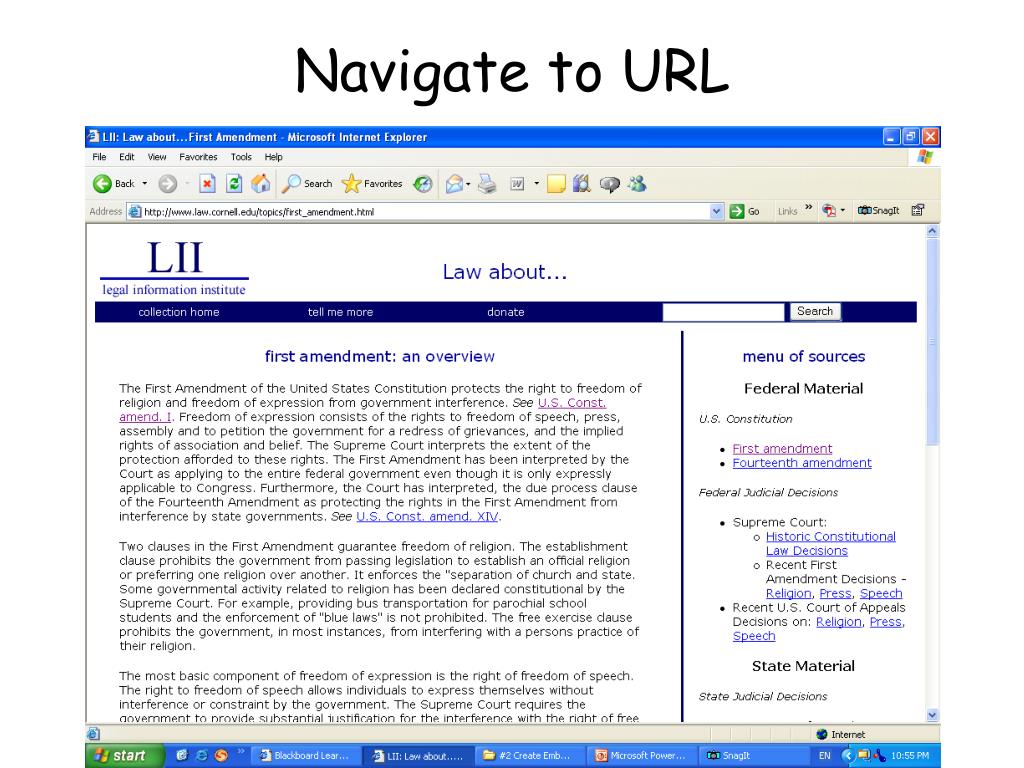Click the LII site search text box
The width and height of the screenshot is (1024, 768).
click(x=723, y=312)
